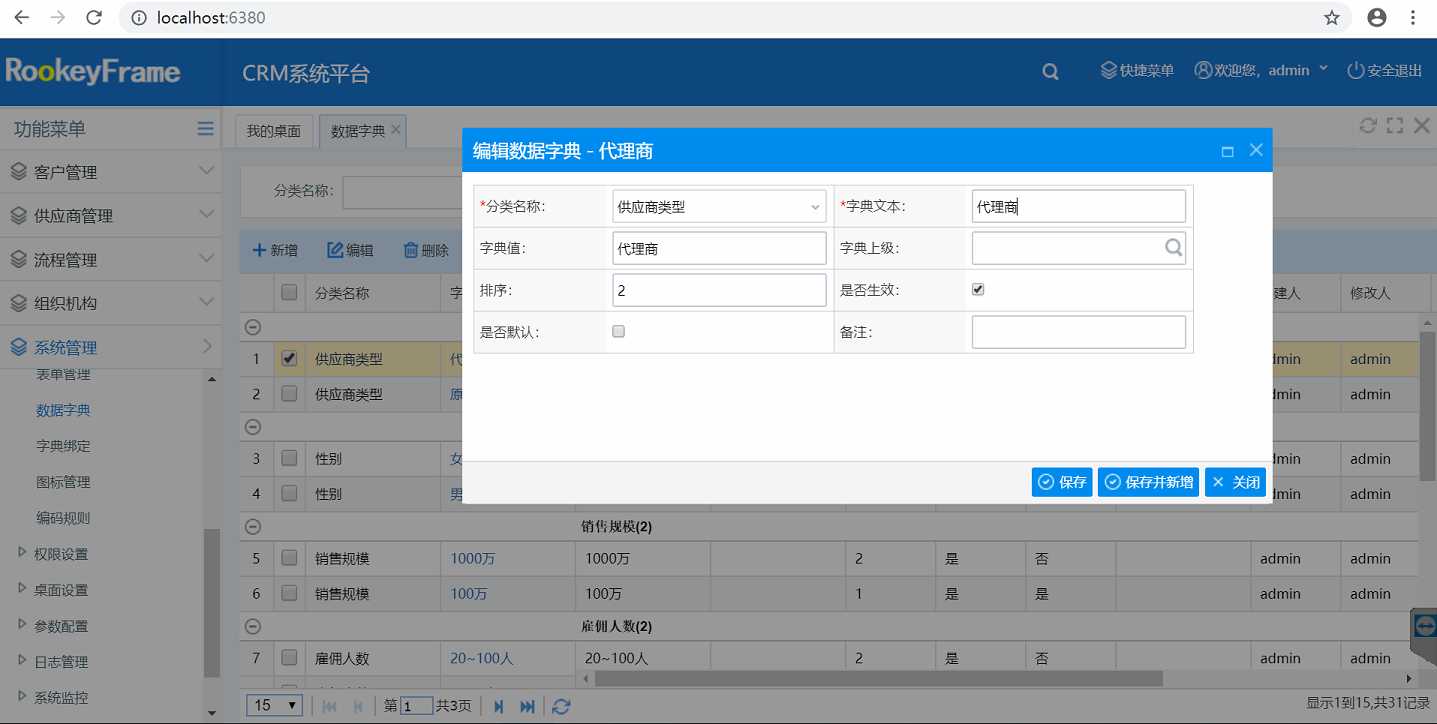
Task: Open the browser profile avatar
Action: 1377,17
